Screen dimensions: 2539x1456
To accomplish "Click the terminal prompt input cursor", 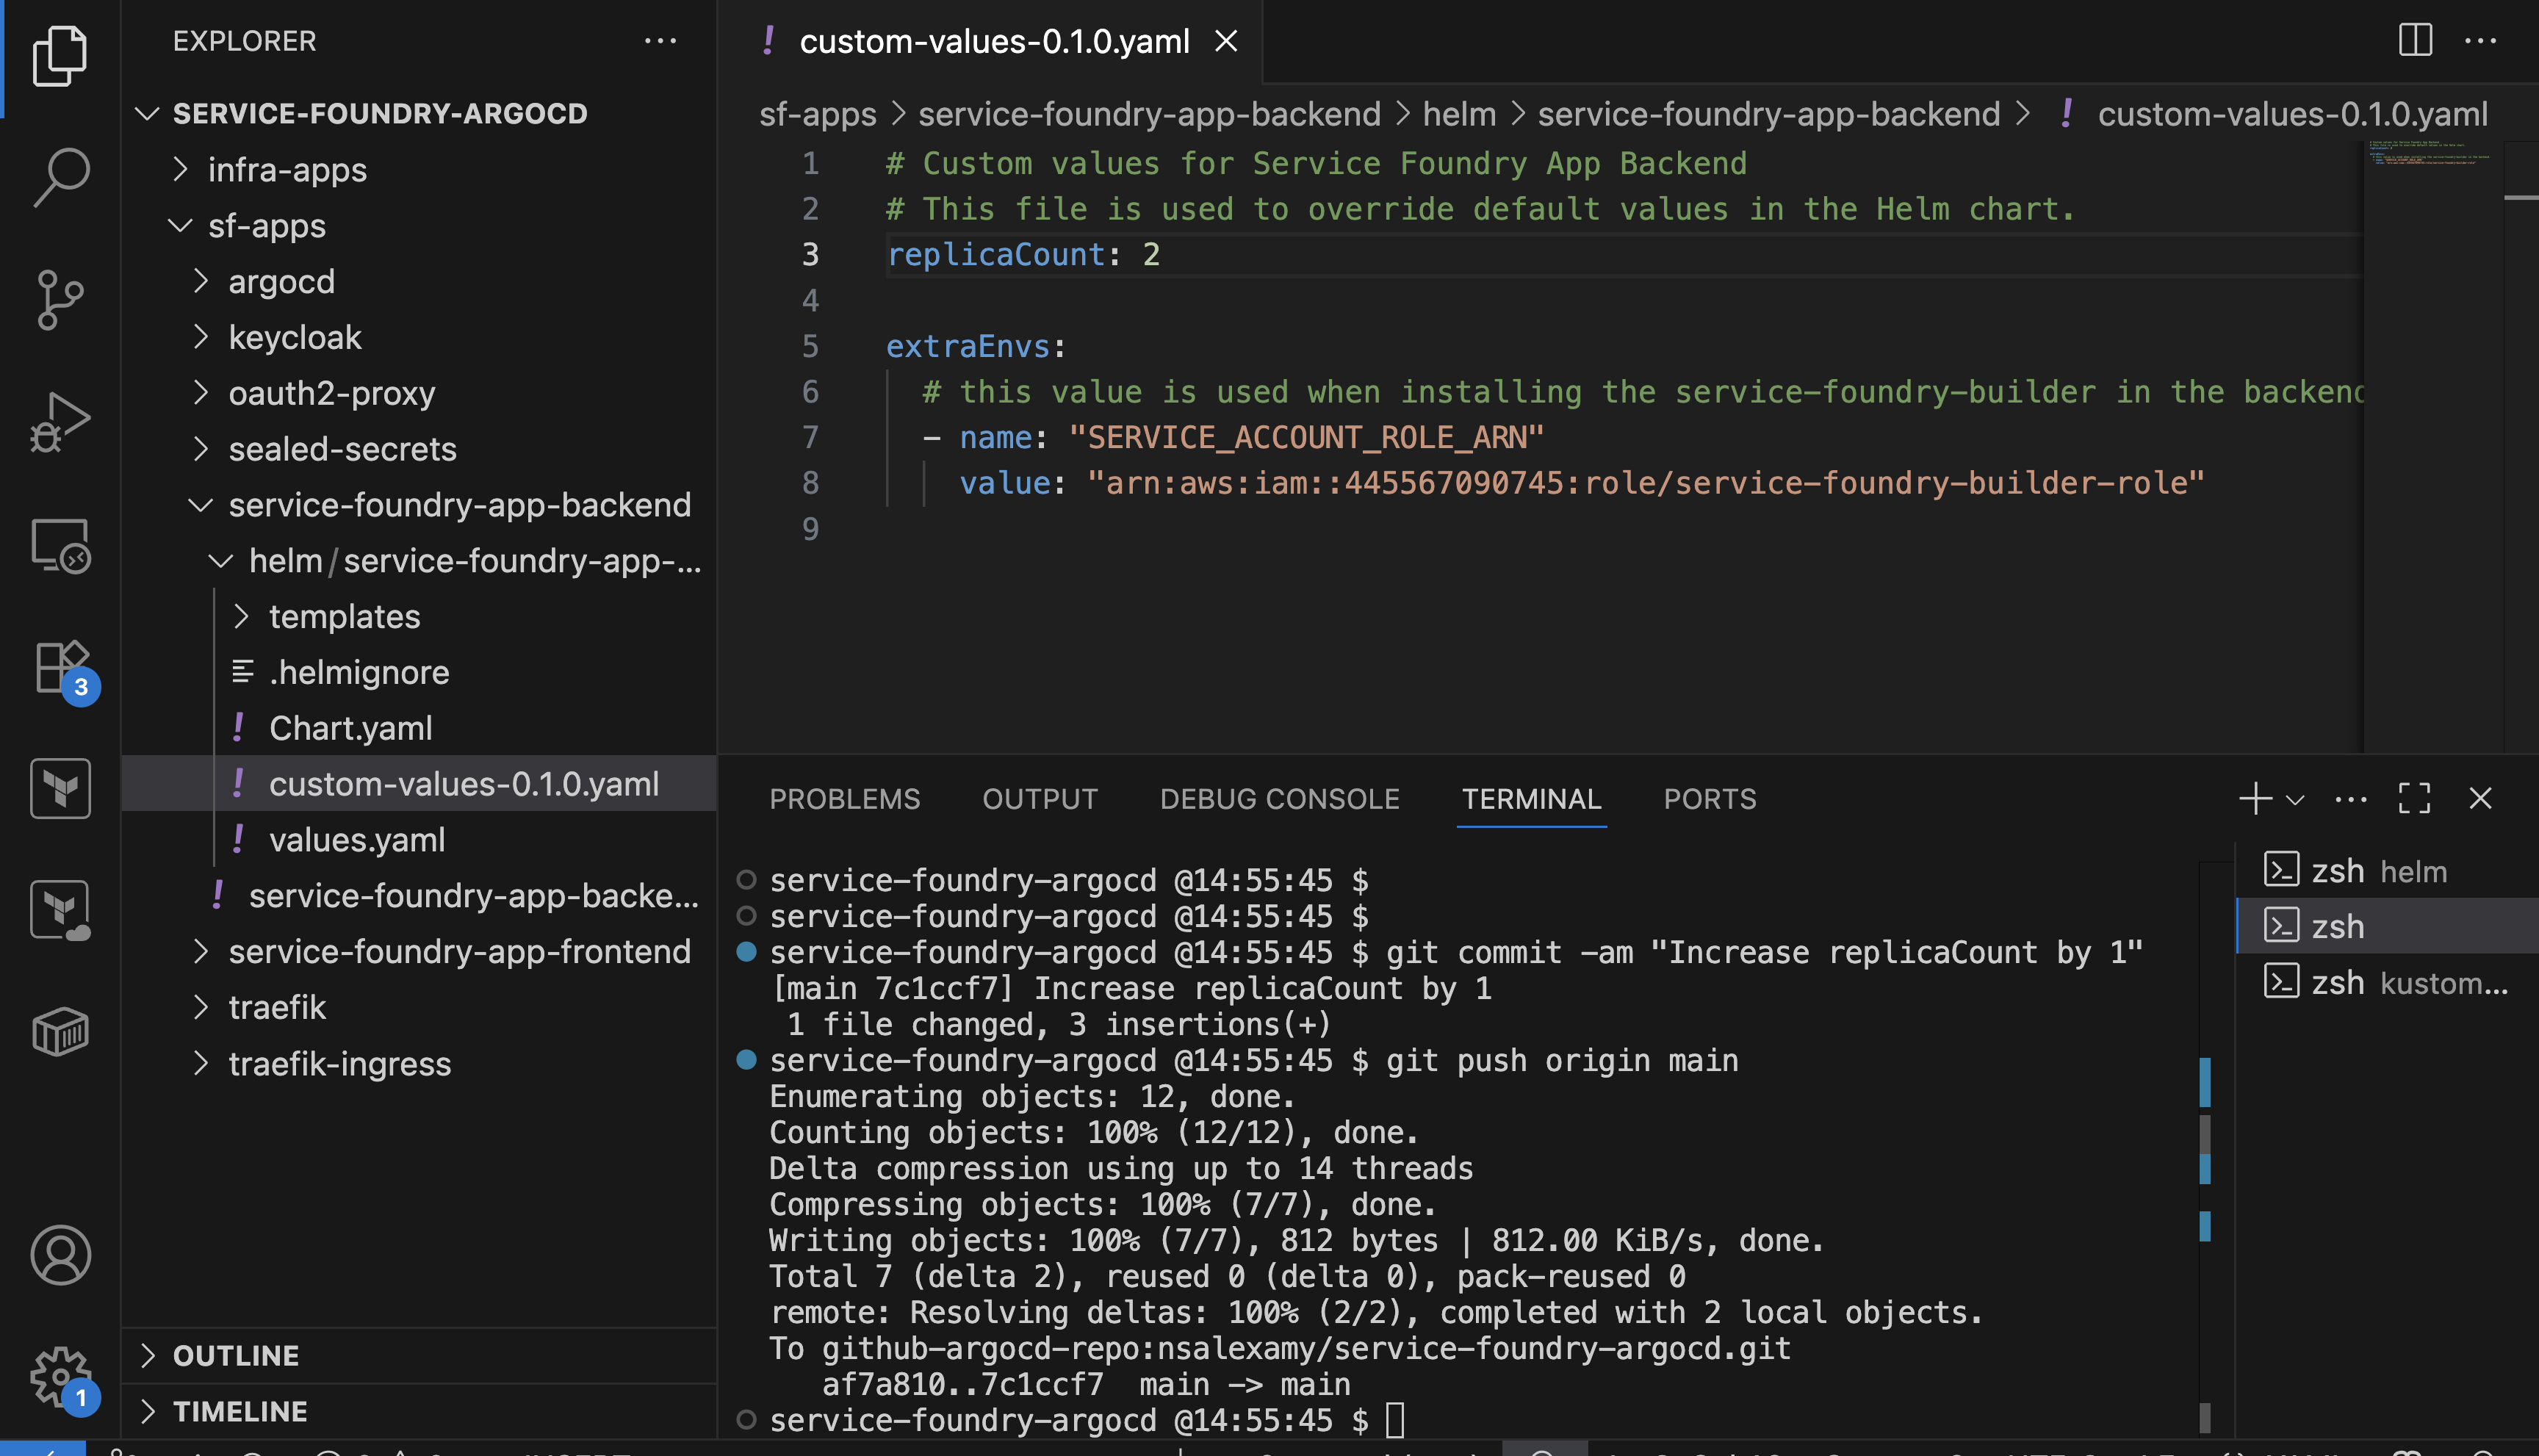I will [x=1395, y=1420].
